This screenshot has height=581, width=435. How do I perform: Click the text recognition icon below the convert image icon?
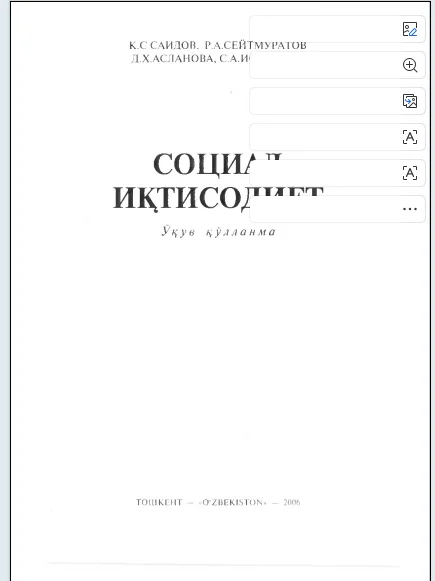coord(409,137)
